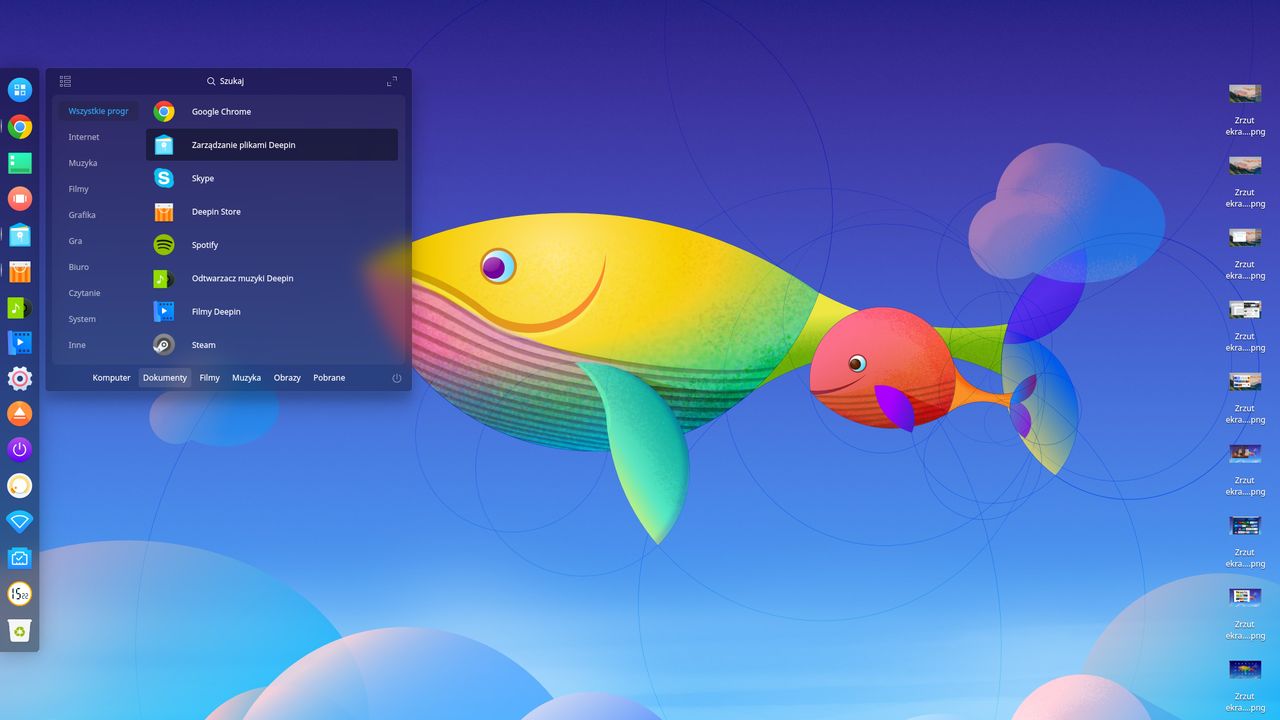Open the green terminal icon in dock
Screen dimensions: 1280x720
pyautogui.click(x=20, y=163)
